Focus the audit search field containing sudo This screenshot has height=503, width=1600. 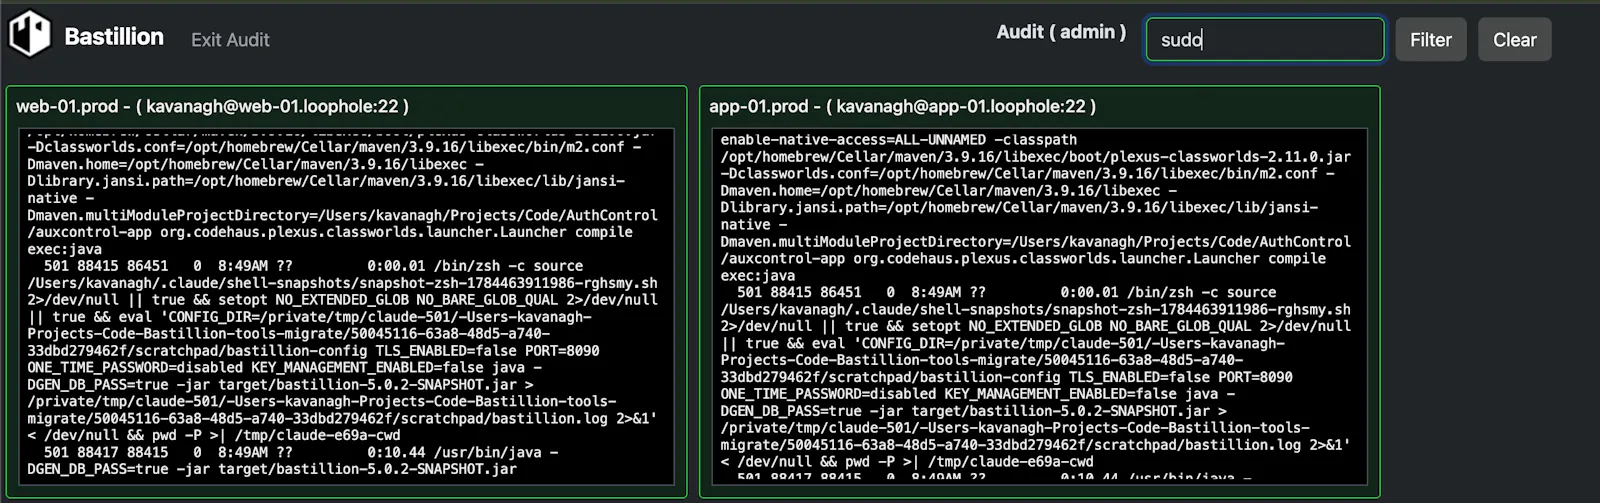[1265, 40]
